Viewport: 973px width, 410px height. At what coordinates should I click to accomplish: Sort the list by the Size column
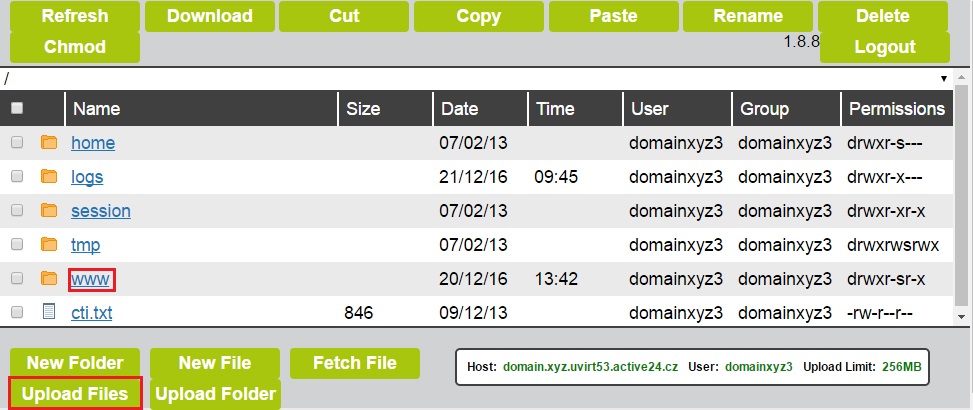363,109
